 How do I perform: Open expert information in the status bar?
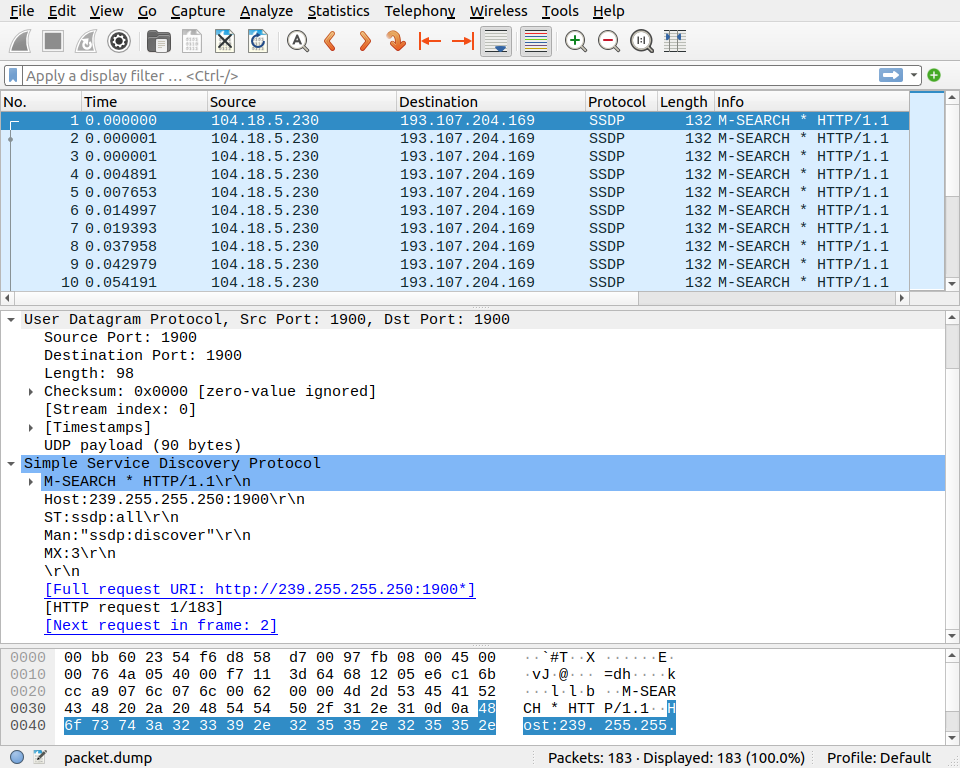pos(17,757)
